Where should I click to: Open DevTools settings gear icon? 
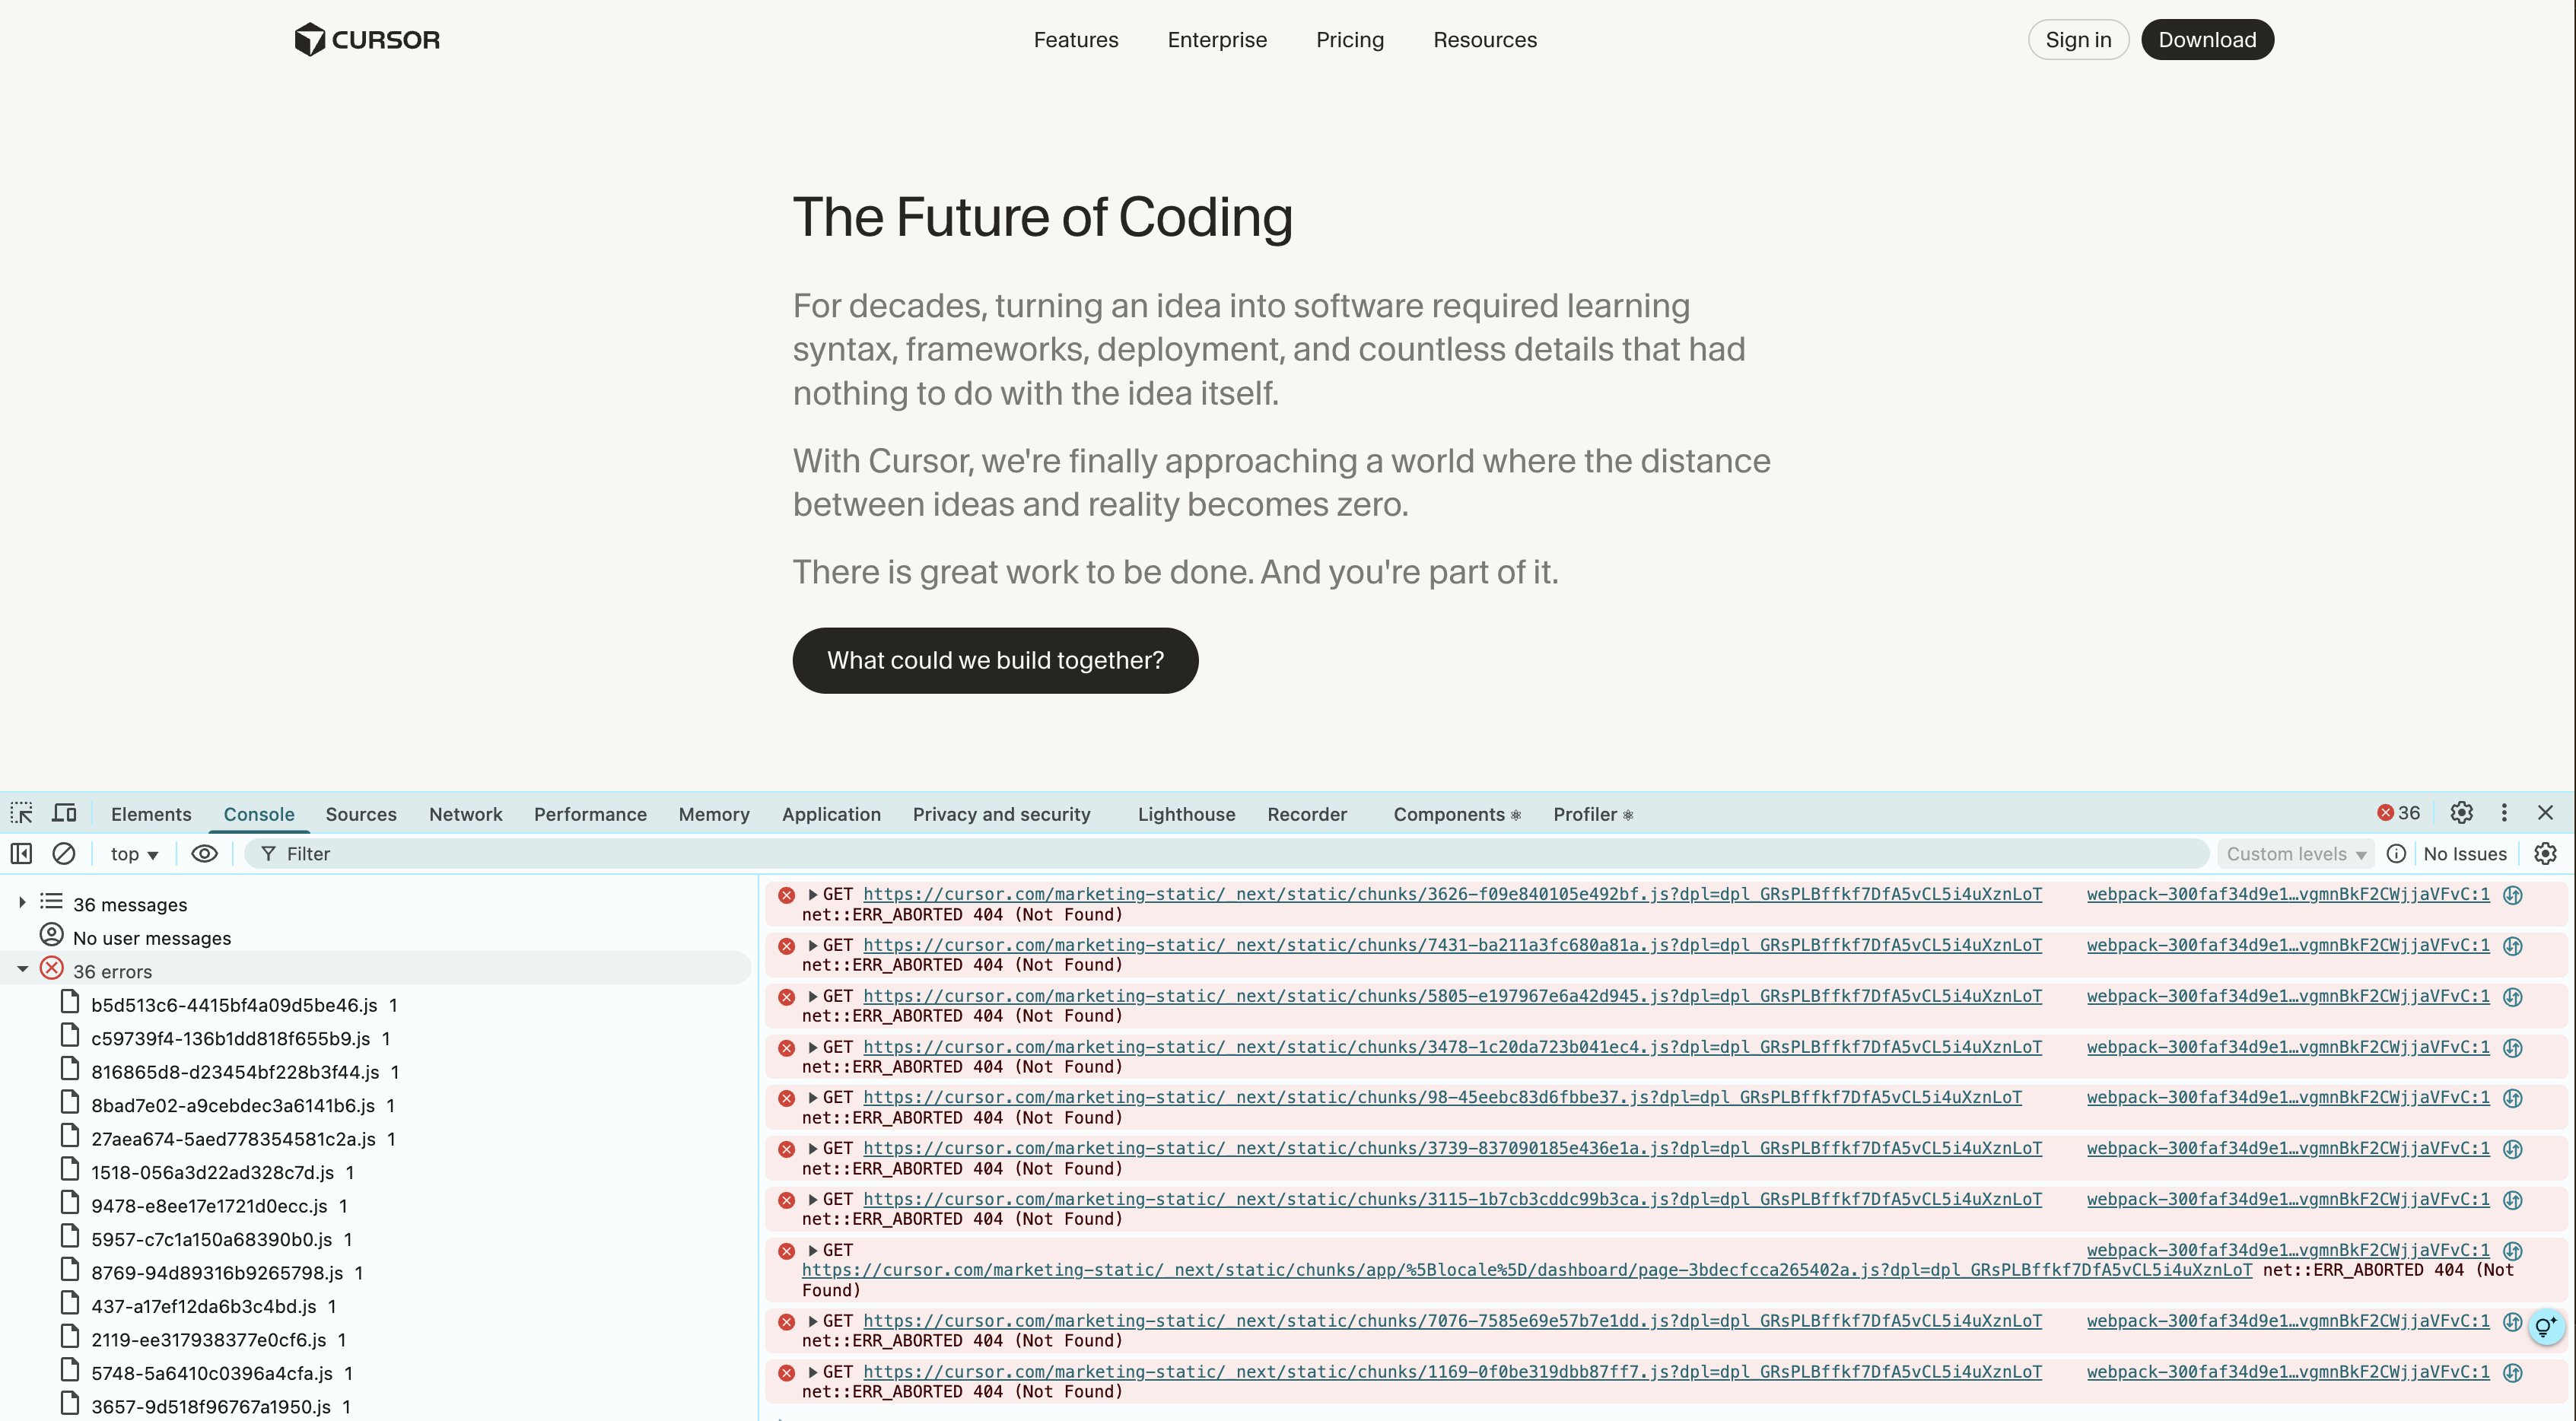coord(2461,813)
